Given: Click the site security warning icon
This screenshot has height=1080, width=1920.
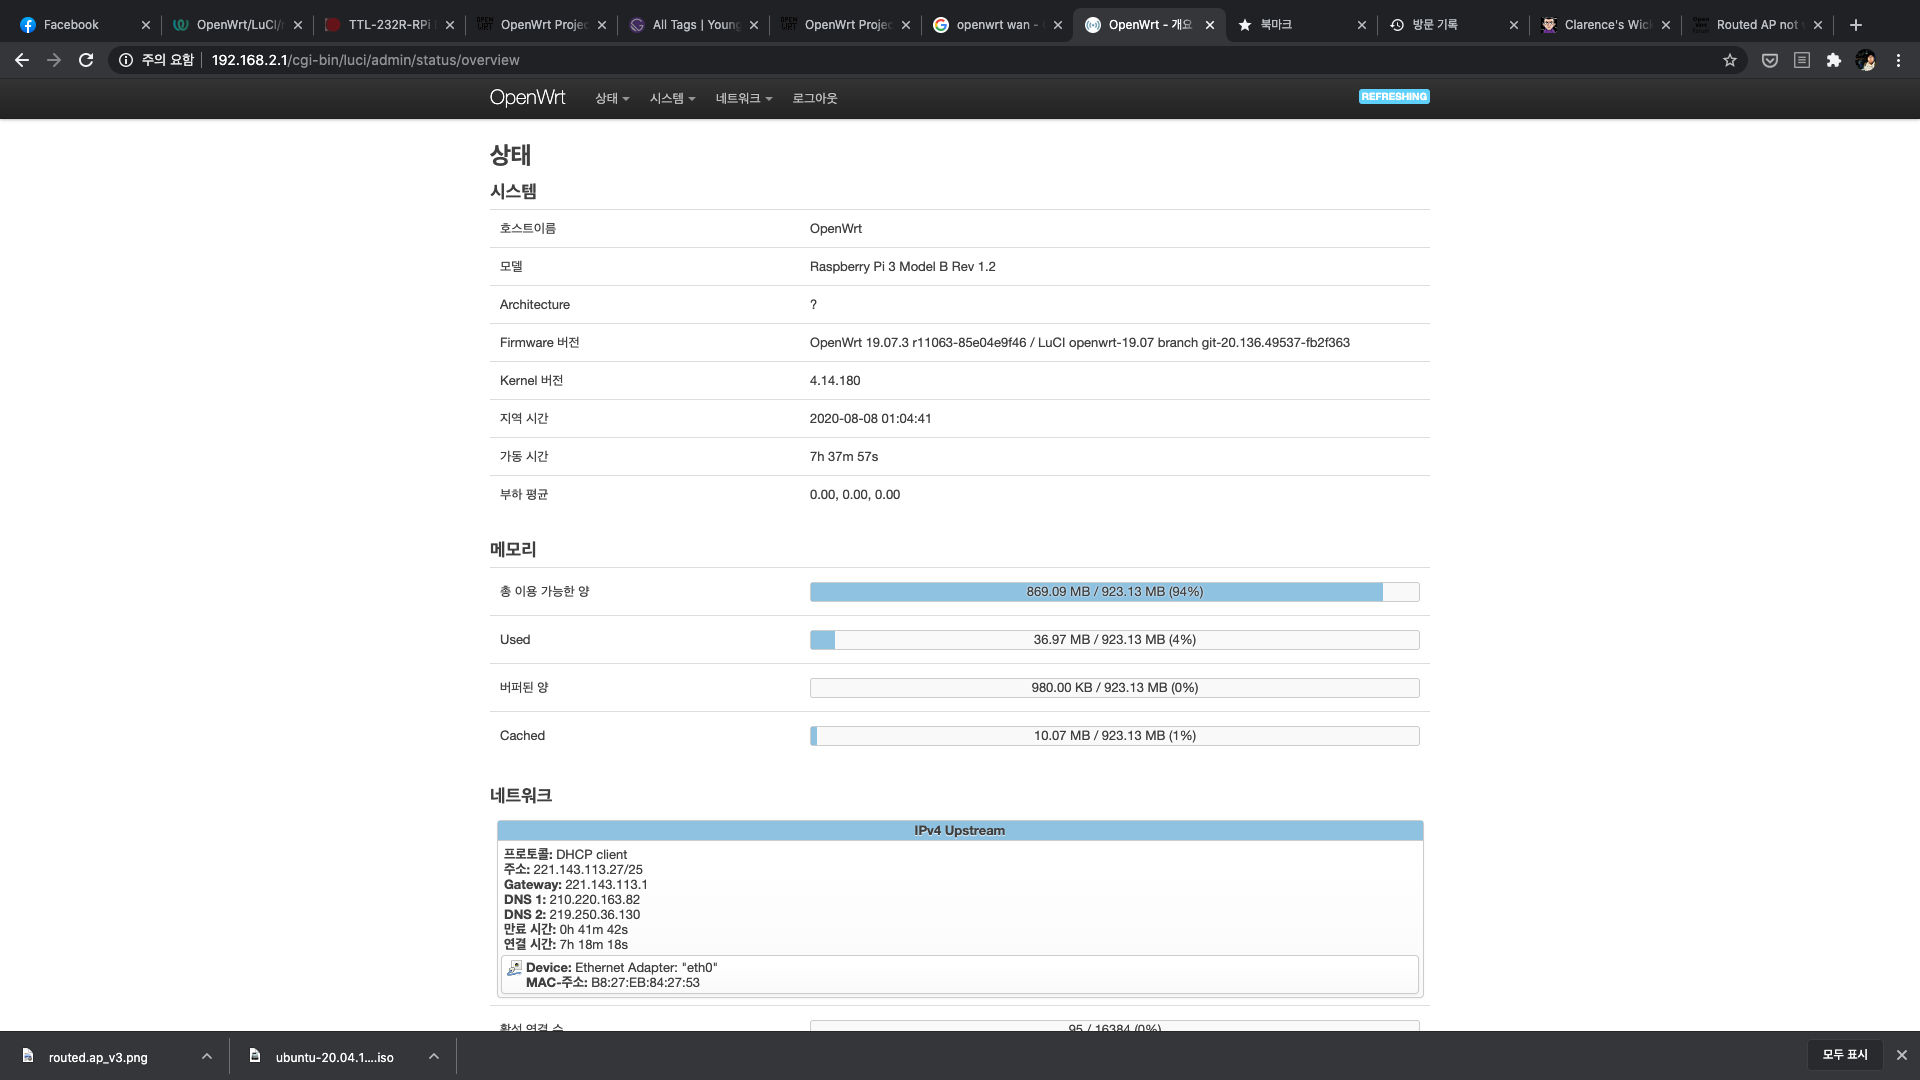Looking at the screenshot, I should click(126, 60).
